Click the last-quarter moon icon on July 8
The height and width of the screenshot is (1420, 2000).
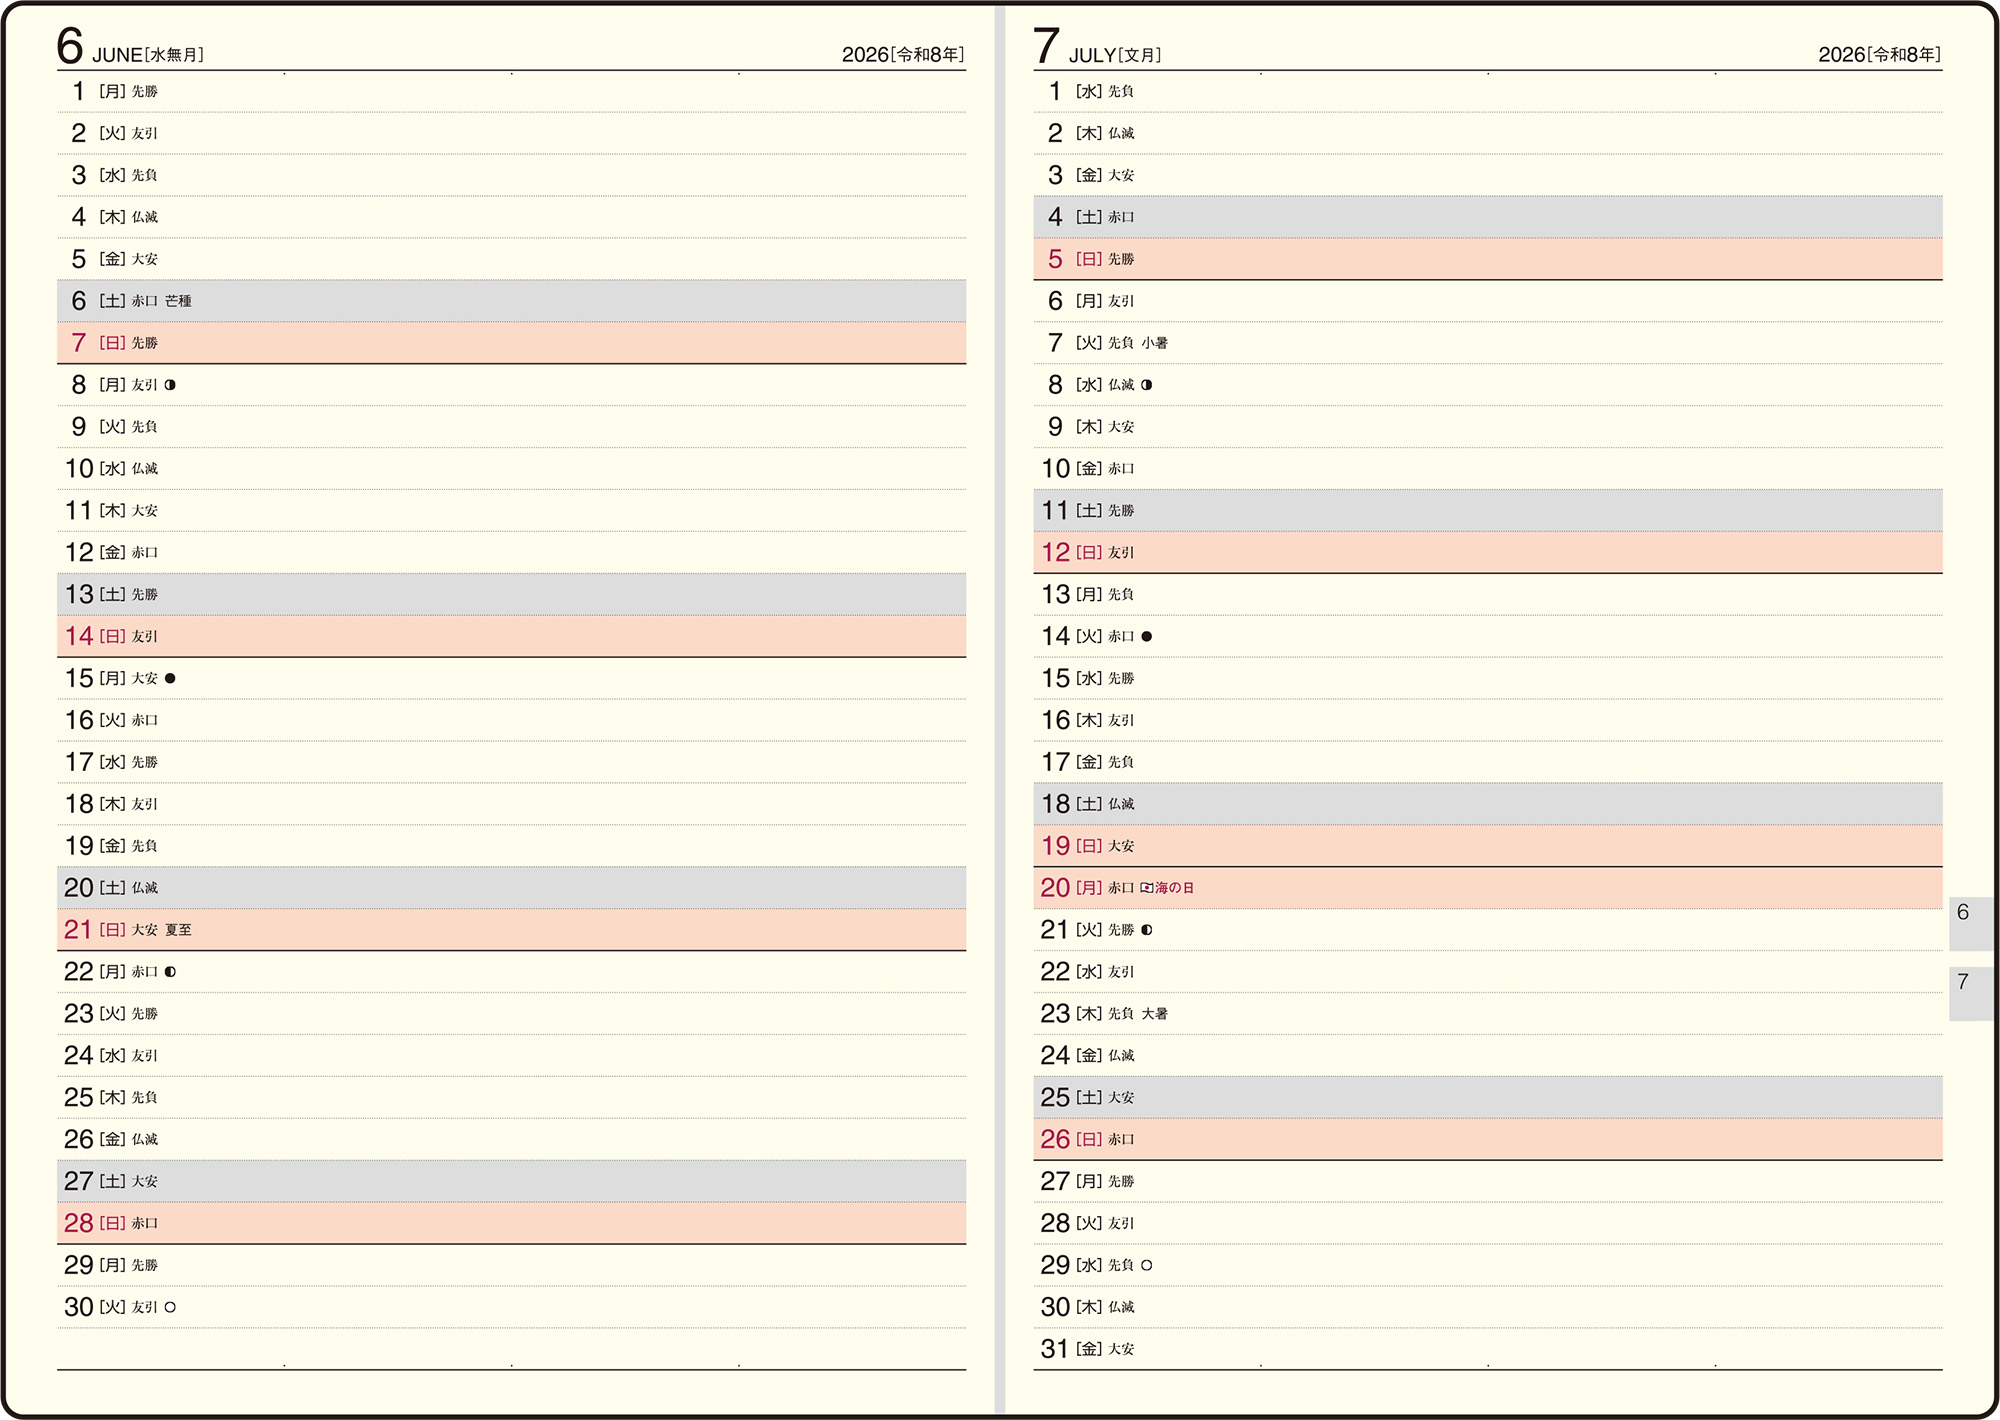(1147, 385)
